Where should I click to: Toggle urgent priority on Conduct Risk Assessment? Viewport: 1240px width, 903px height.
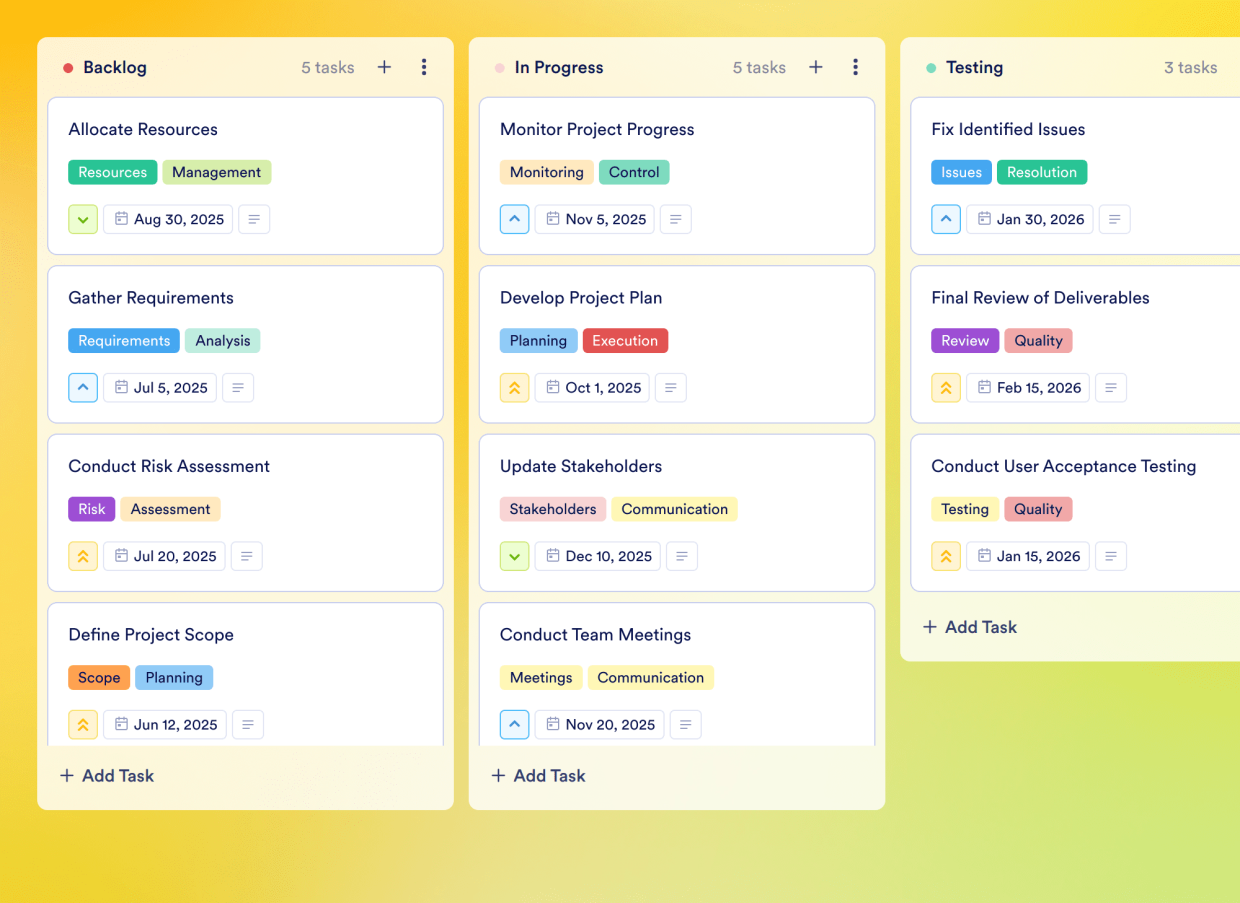(x=83, y=556)
